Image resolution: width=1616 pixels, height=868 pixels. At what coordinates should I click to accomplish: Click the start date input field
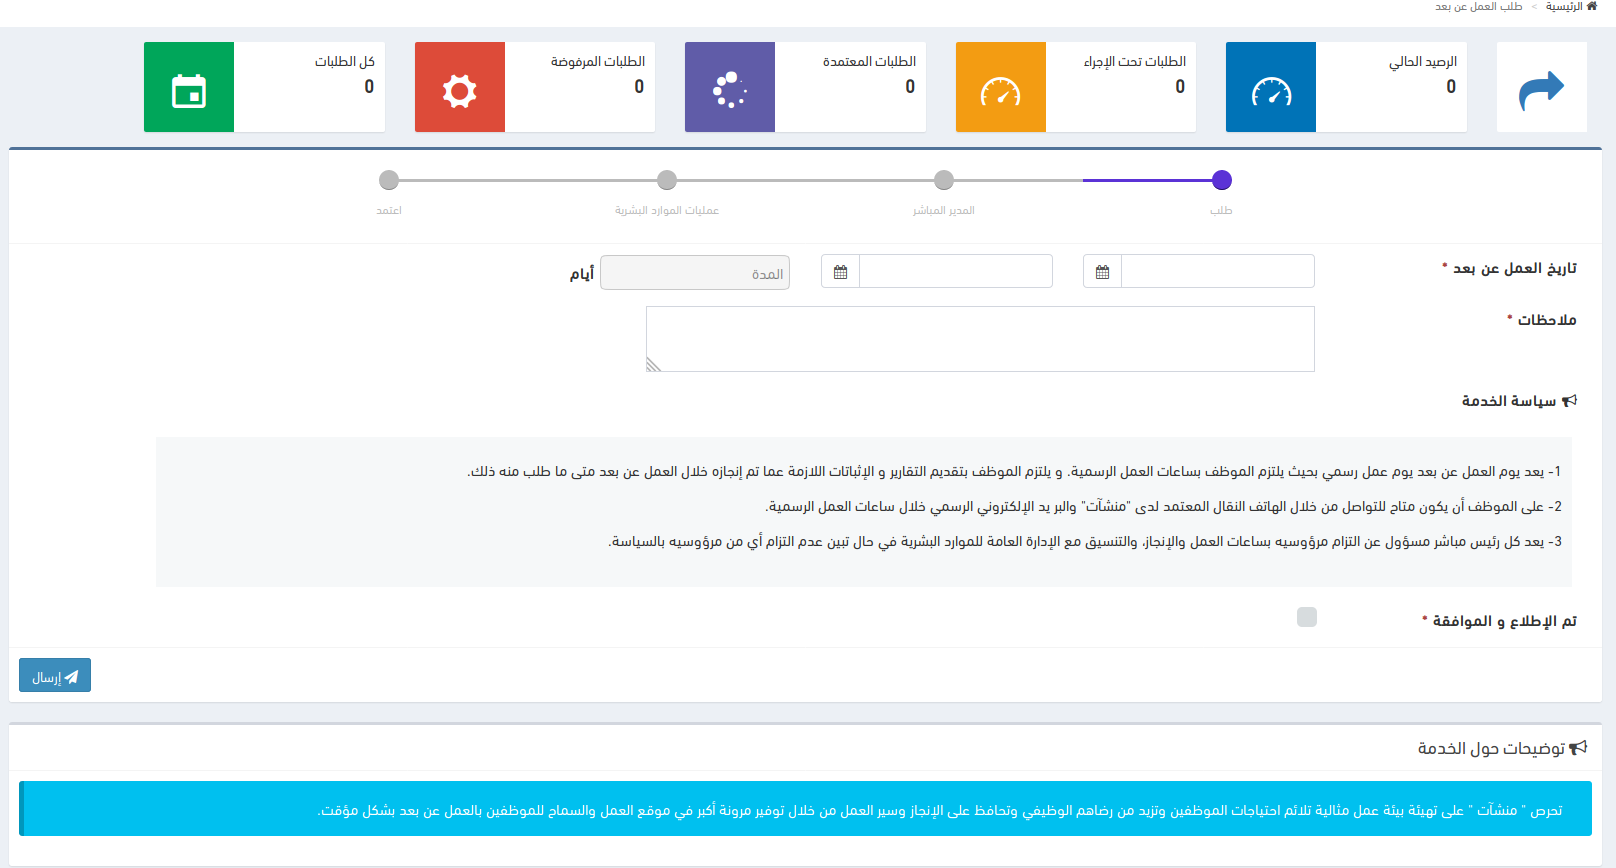pyautogui.click(x=1217, y=272)
